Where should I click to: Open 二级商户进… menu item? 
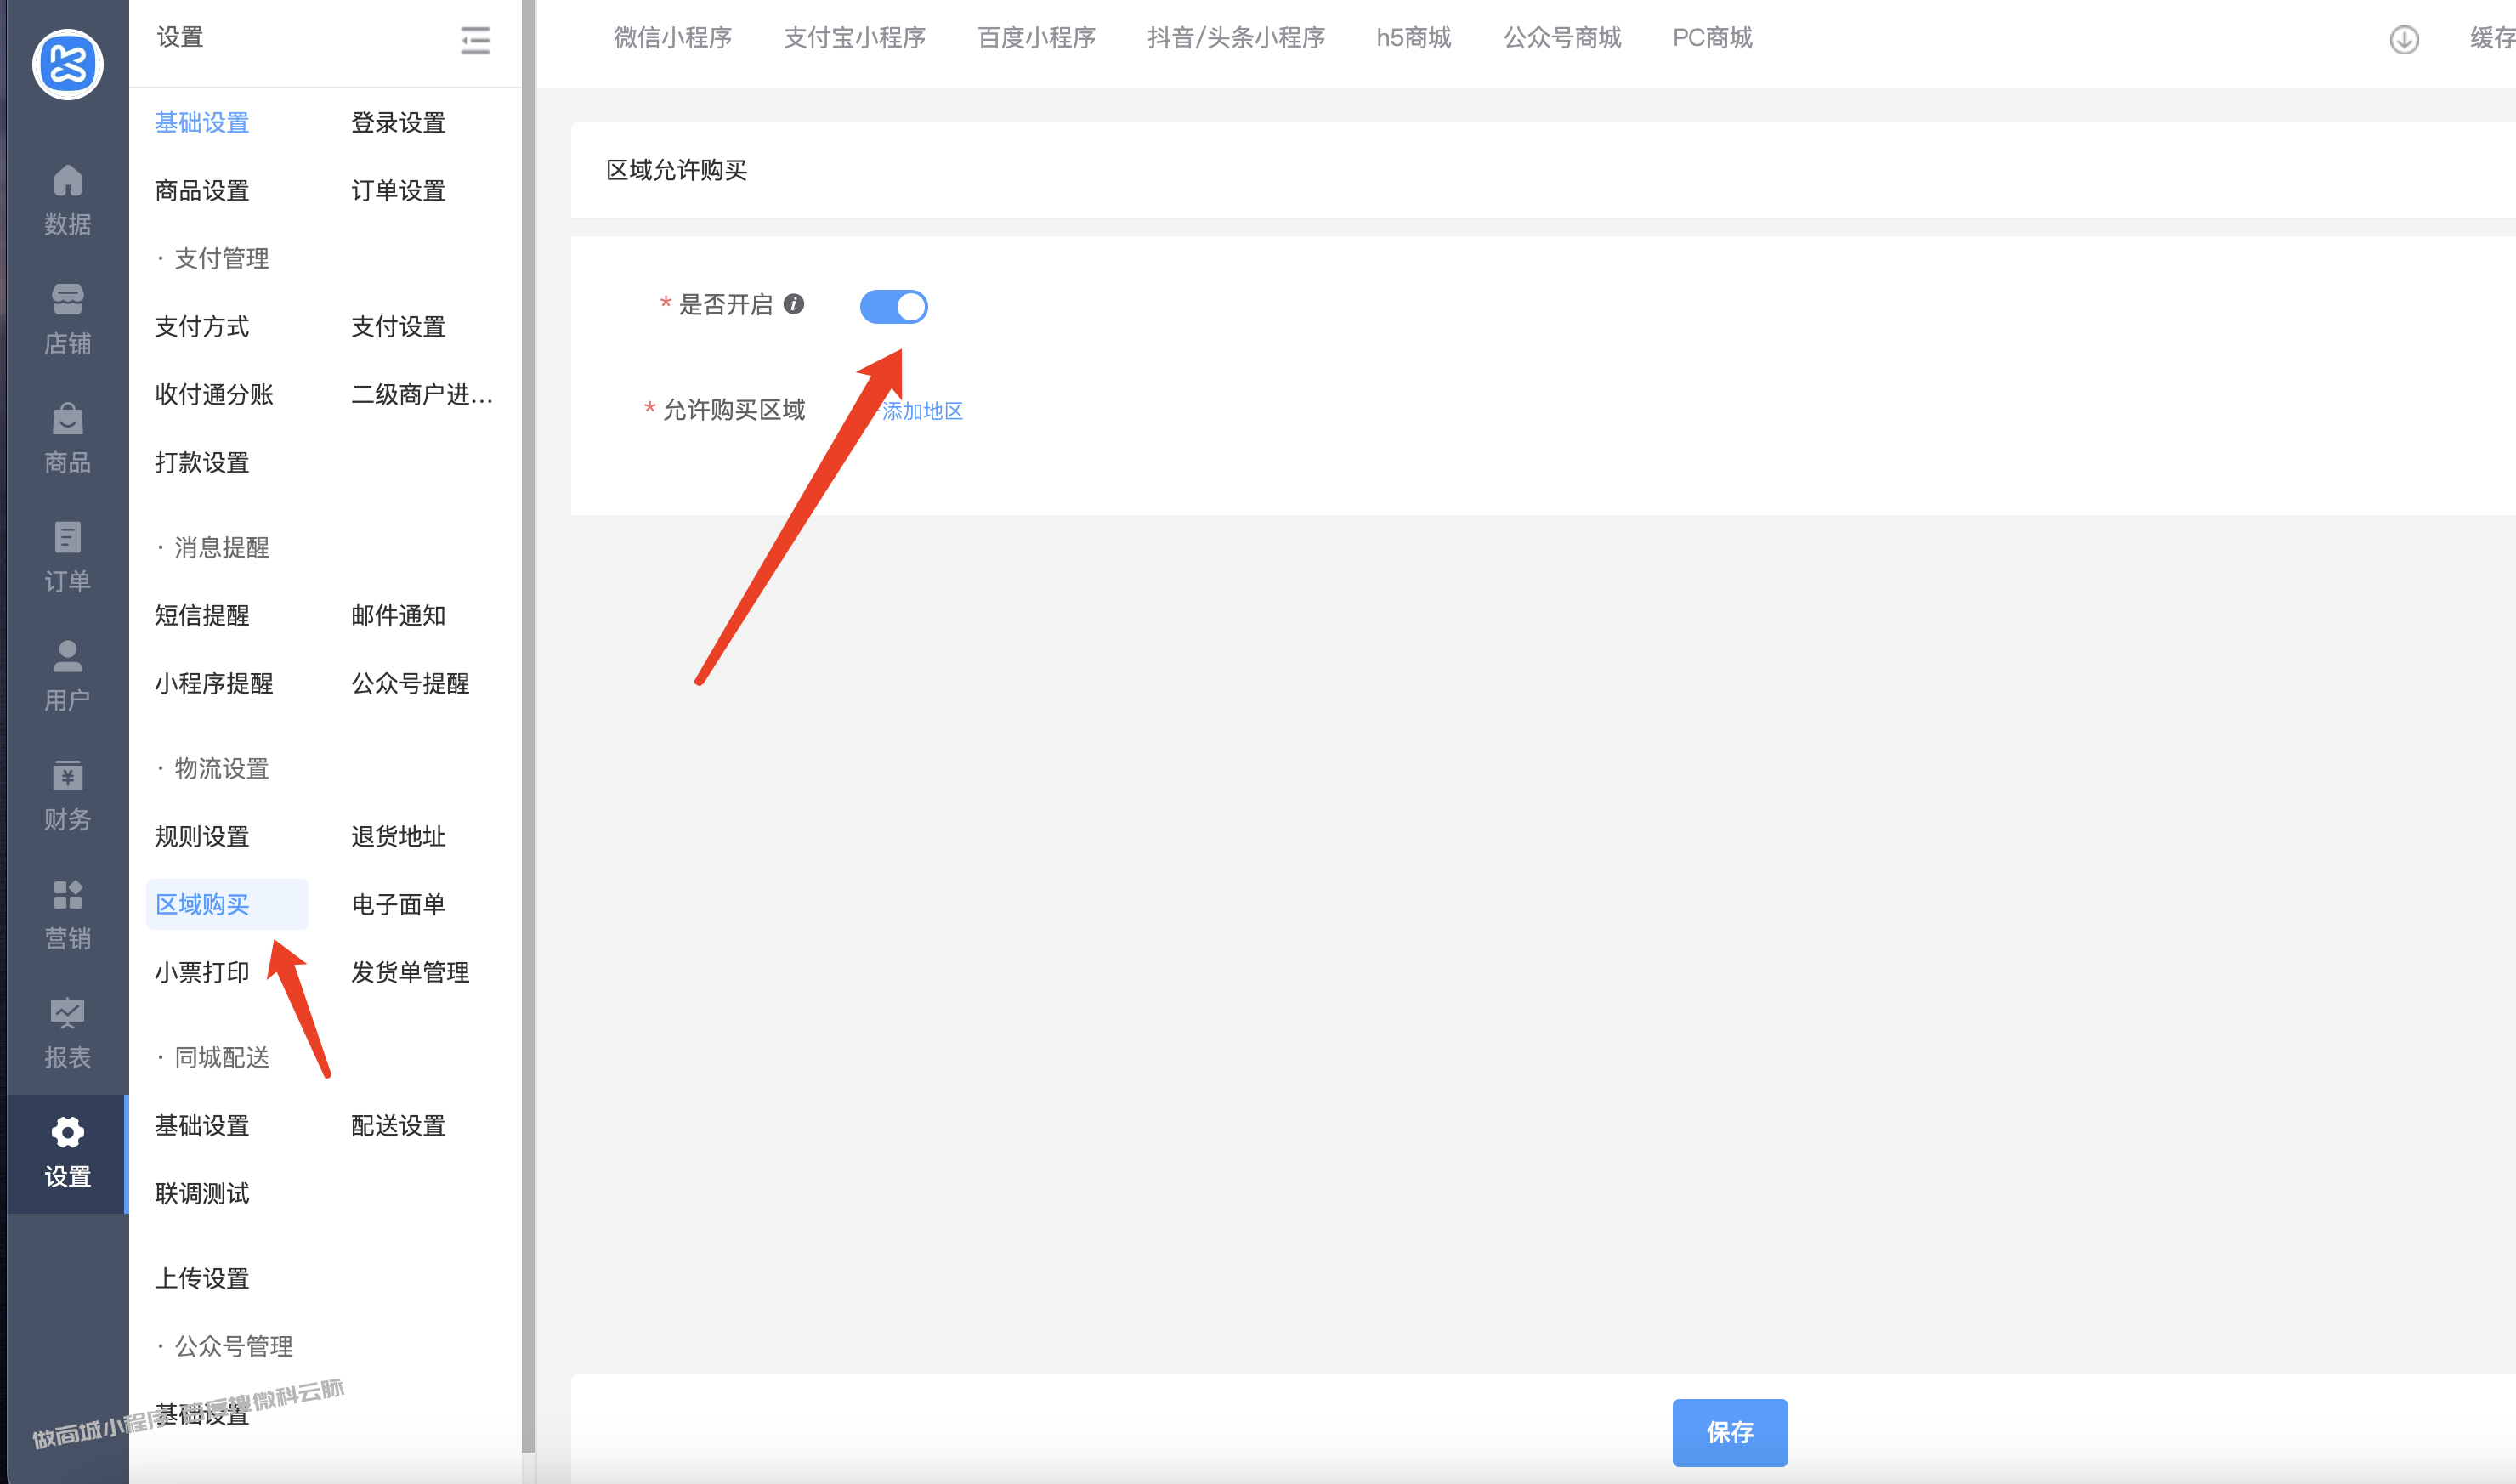[422, 395]
